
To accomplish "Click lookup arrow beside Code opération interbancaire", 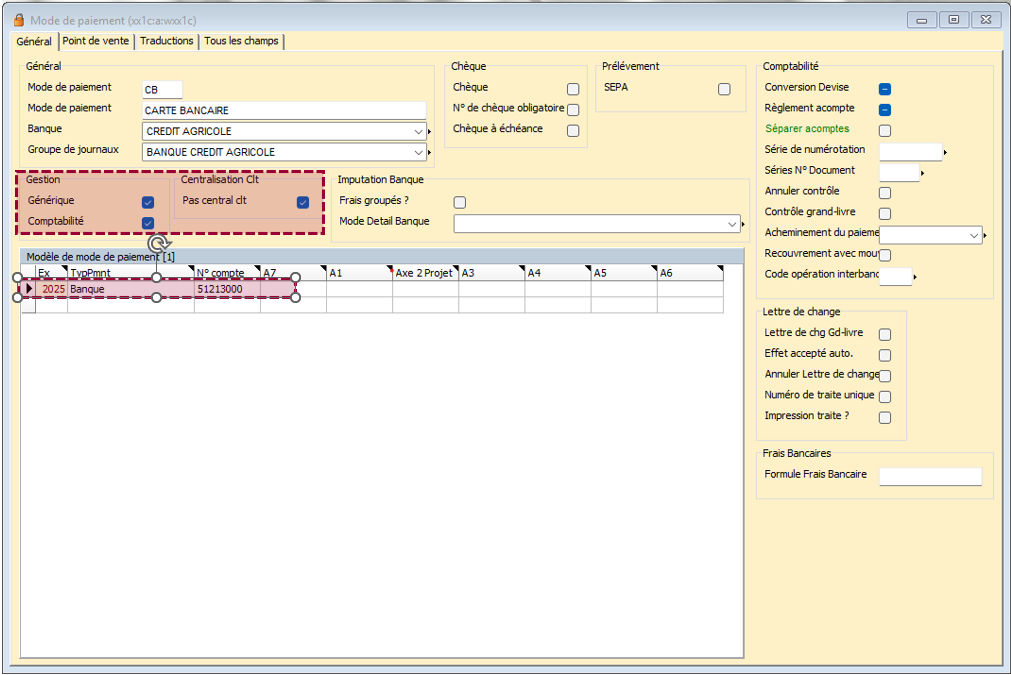I will point(916,277).
